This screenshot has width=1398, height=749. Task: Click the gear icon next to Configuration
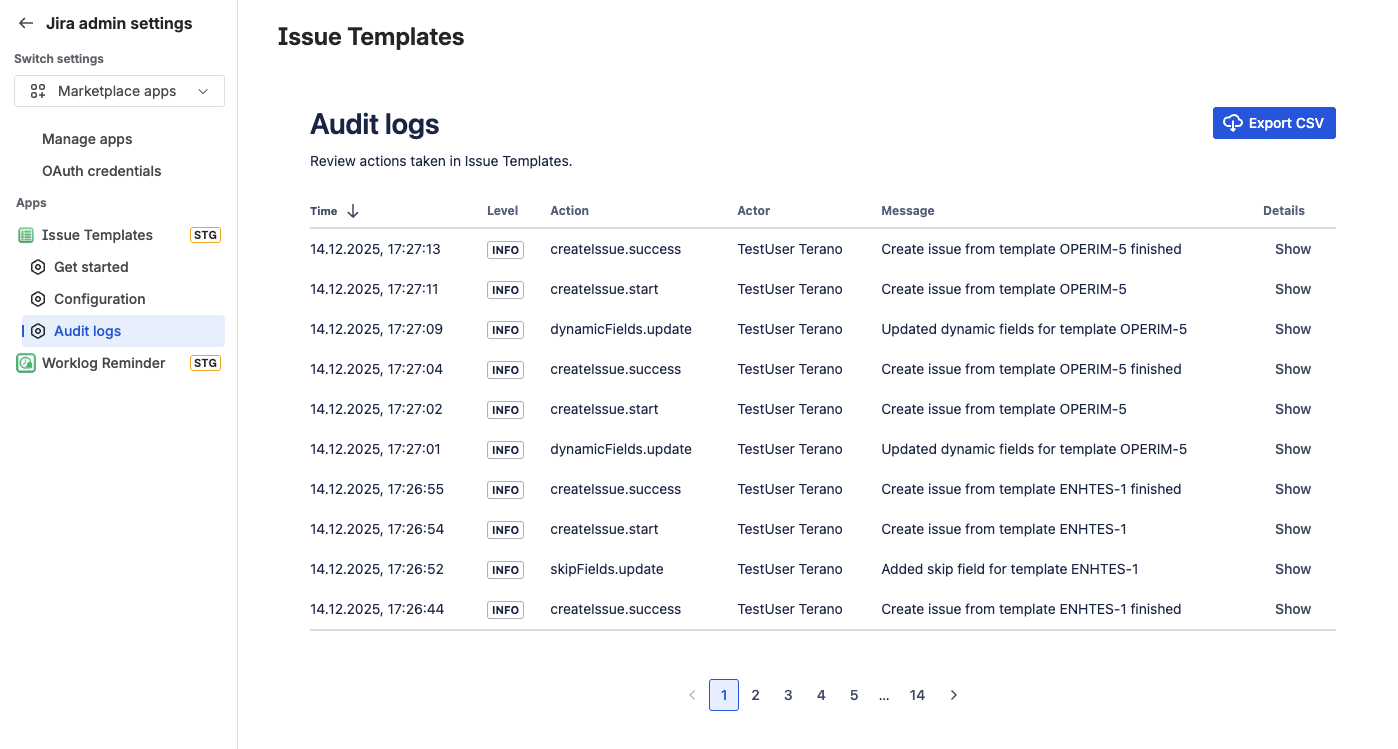coord(37,298)
